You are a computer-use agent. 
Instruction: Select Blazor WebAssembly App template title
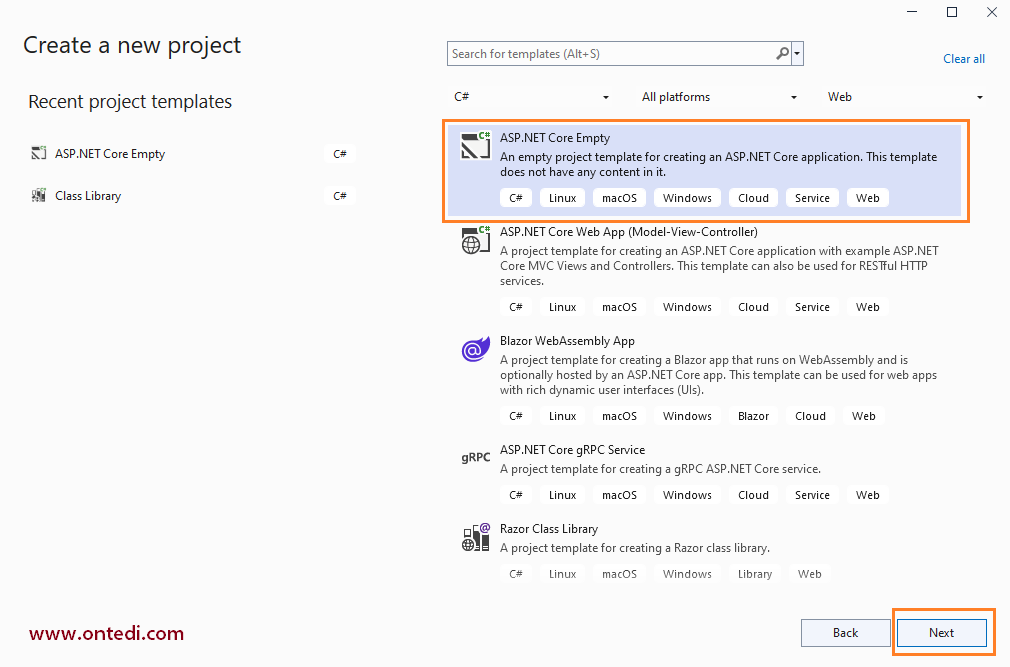pos(567,341)
